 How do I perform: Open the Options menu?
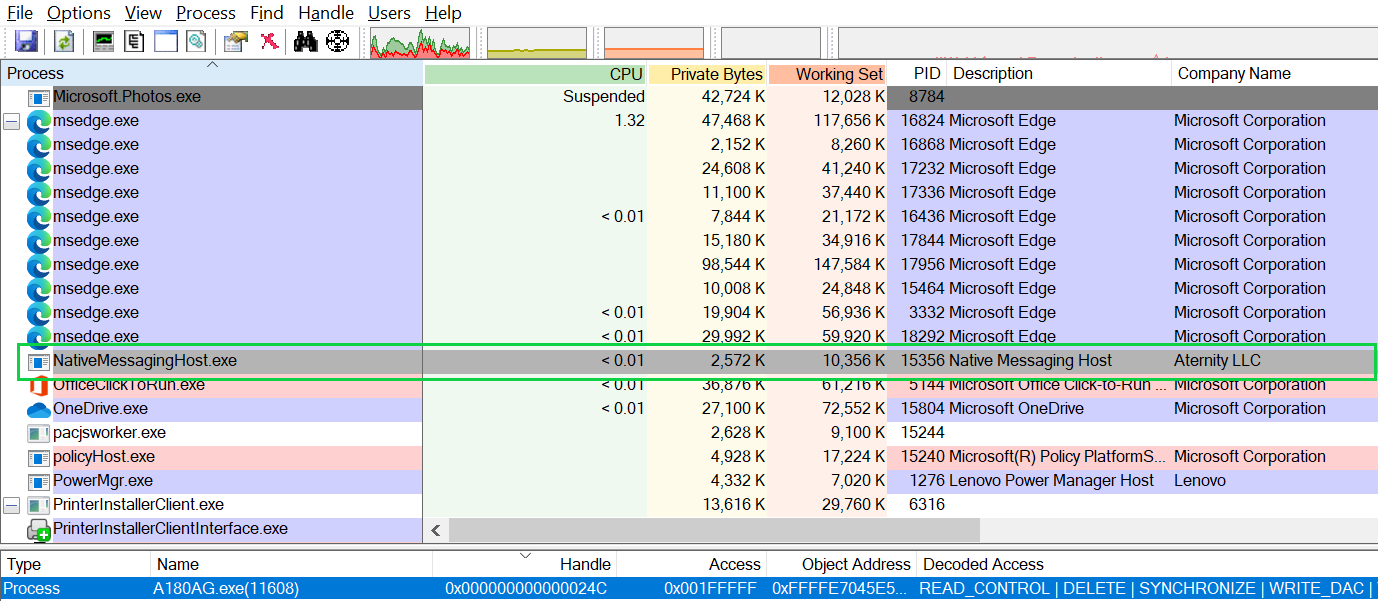pos(79,13)
